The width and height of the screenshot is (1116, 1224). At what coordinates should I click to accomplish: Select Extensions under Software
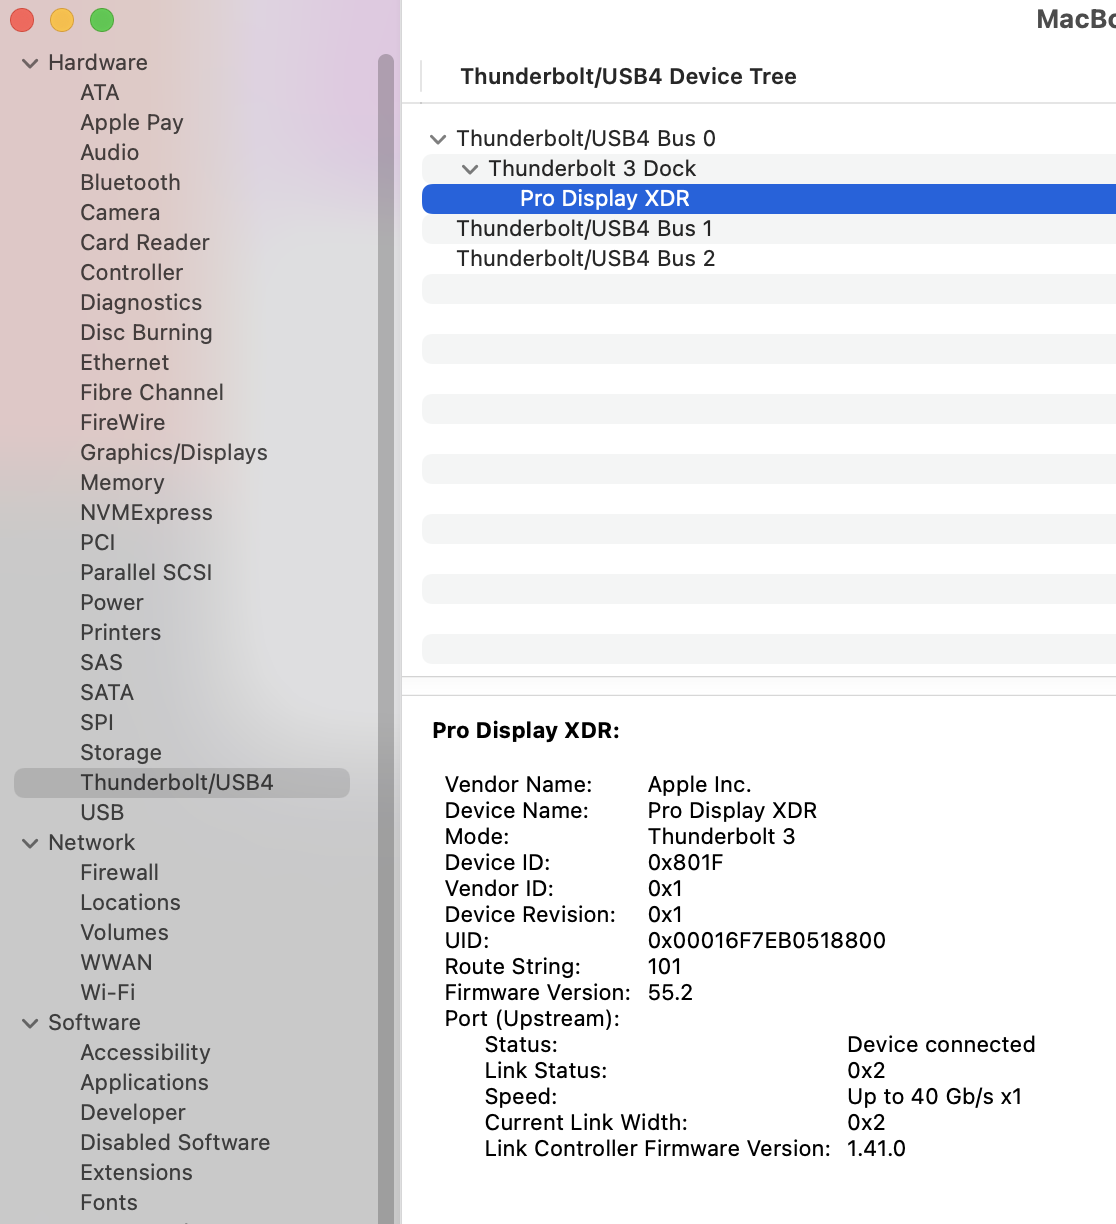(137, 1173)
